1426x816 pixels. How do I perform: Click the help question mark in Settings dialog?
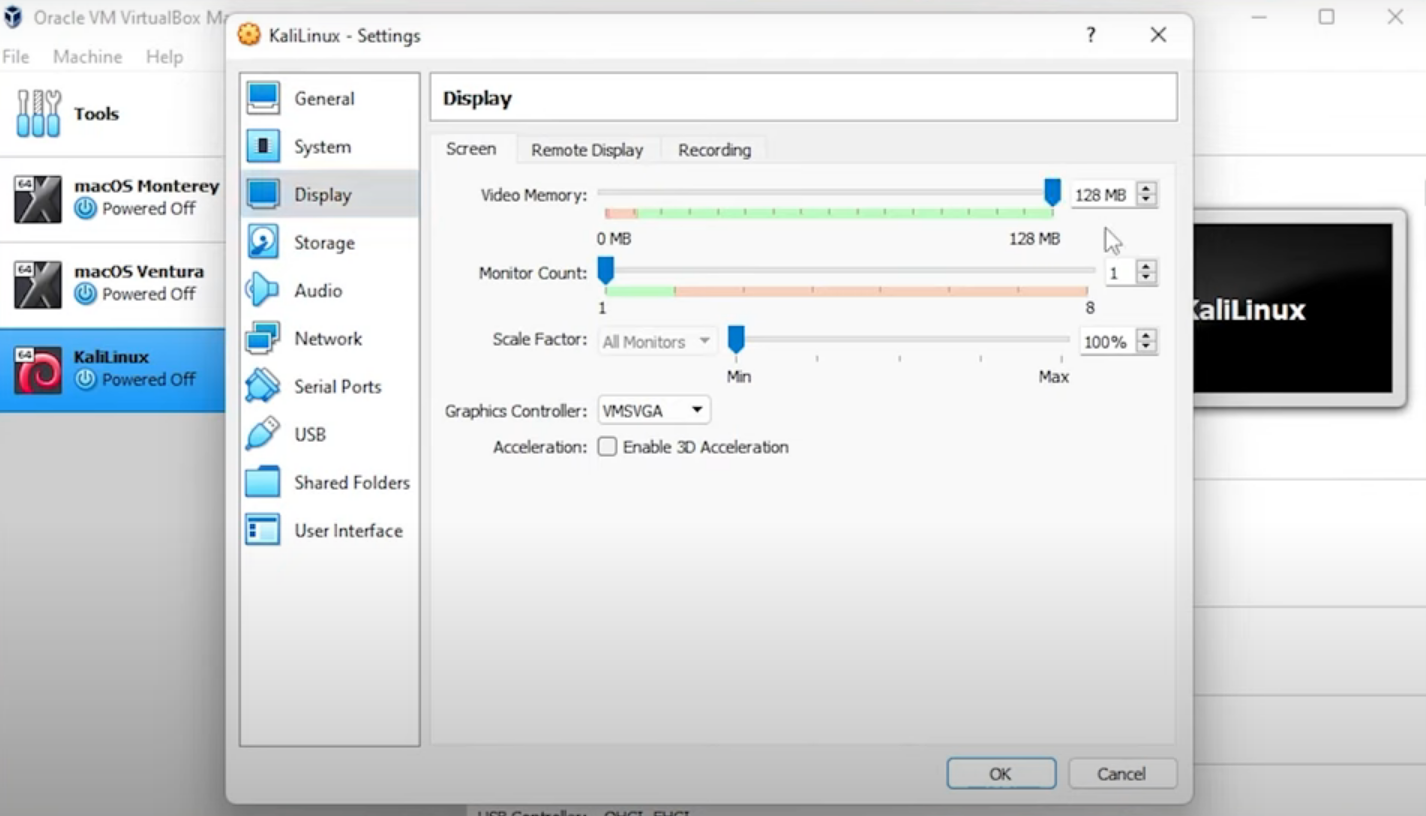(x=1090, y=35)
